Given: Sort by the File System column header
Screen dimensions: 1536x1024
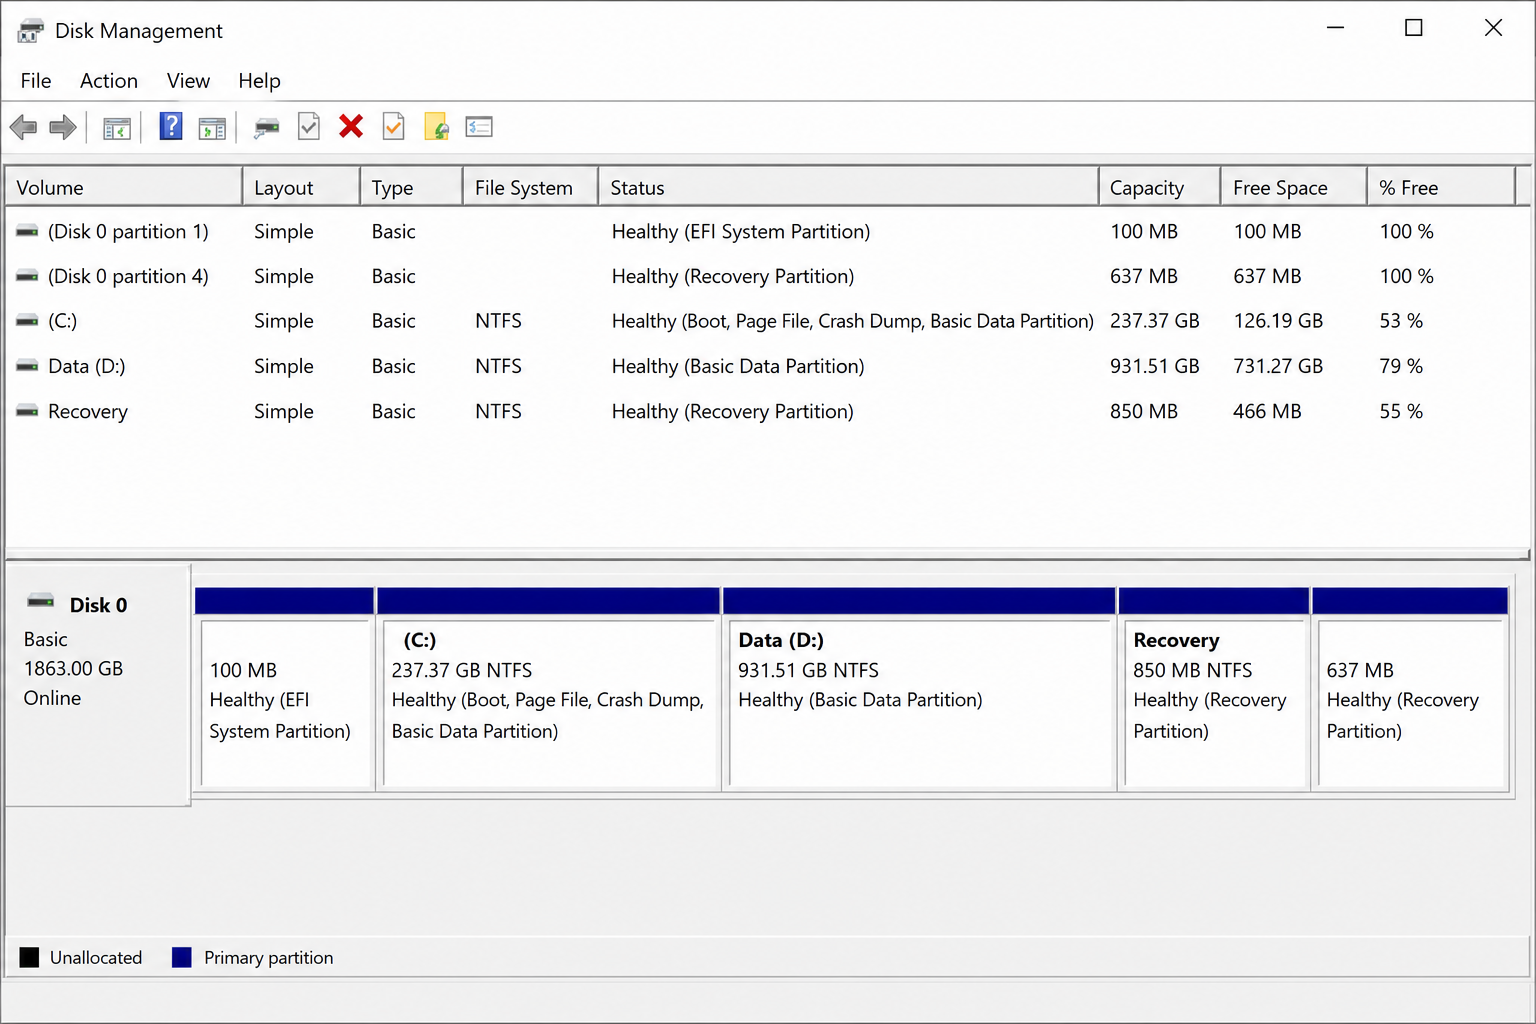Looking at the screenshot, I should pos(531,187).
